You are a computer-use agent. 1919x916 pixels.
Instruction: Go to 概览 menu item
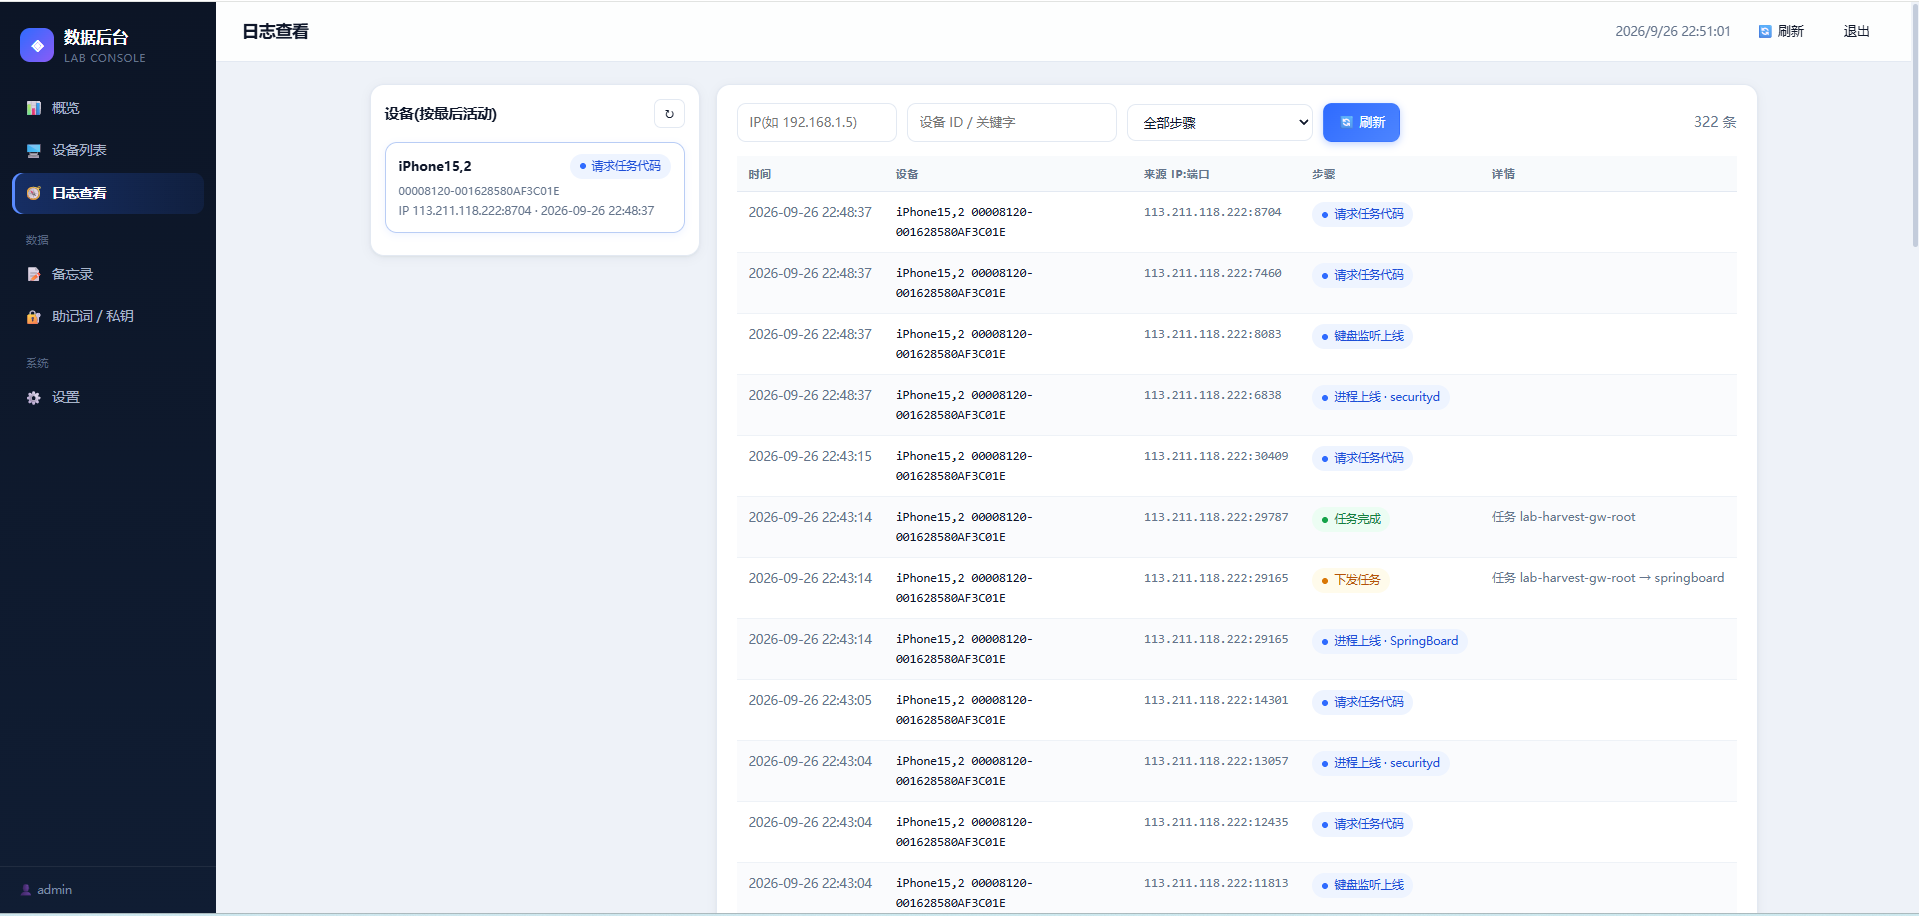[108, 108]
